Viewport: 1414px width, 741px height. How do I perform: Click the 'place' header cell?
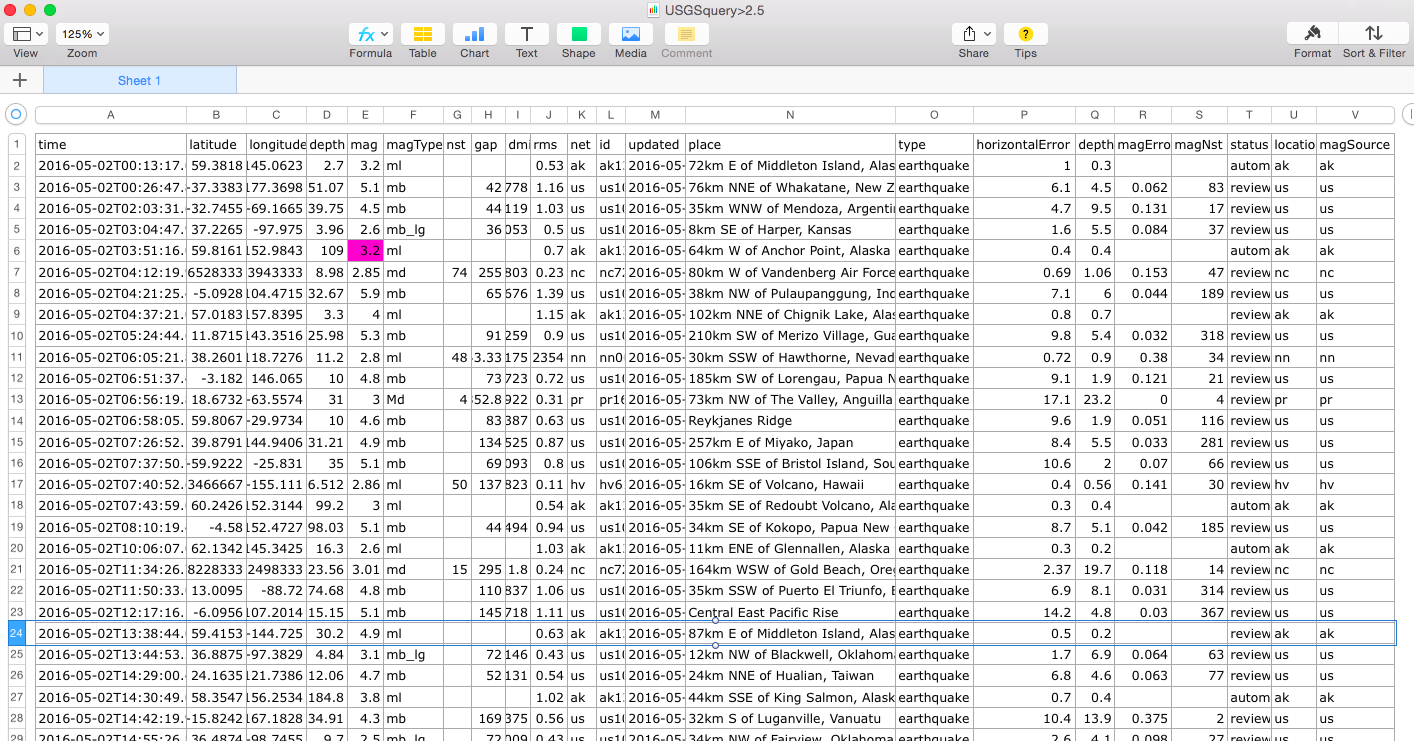click(790, 144)
